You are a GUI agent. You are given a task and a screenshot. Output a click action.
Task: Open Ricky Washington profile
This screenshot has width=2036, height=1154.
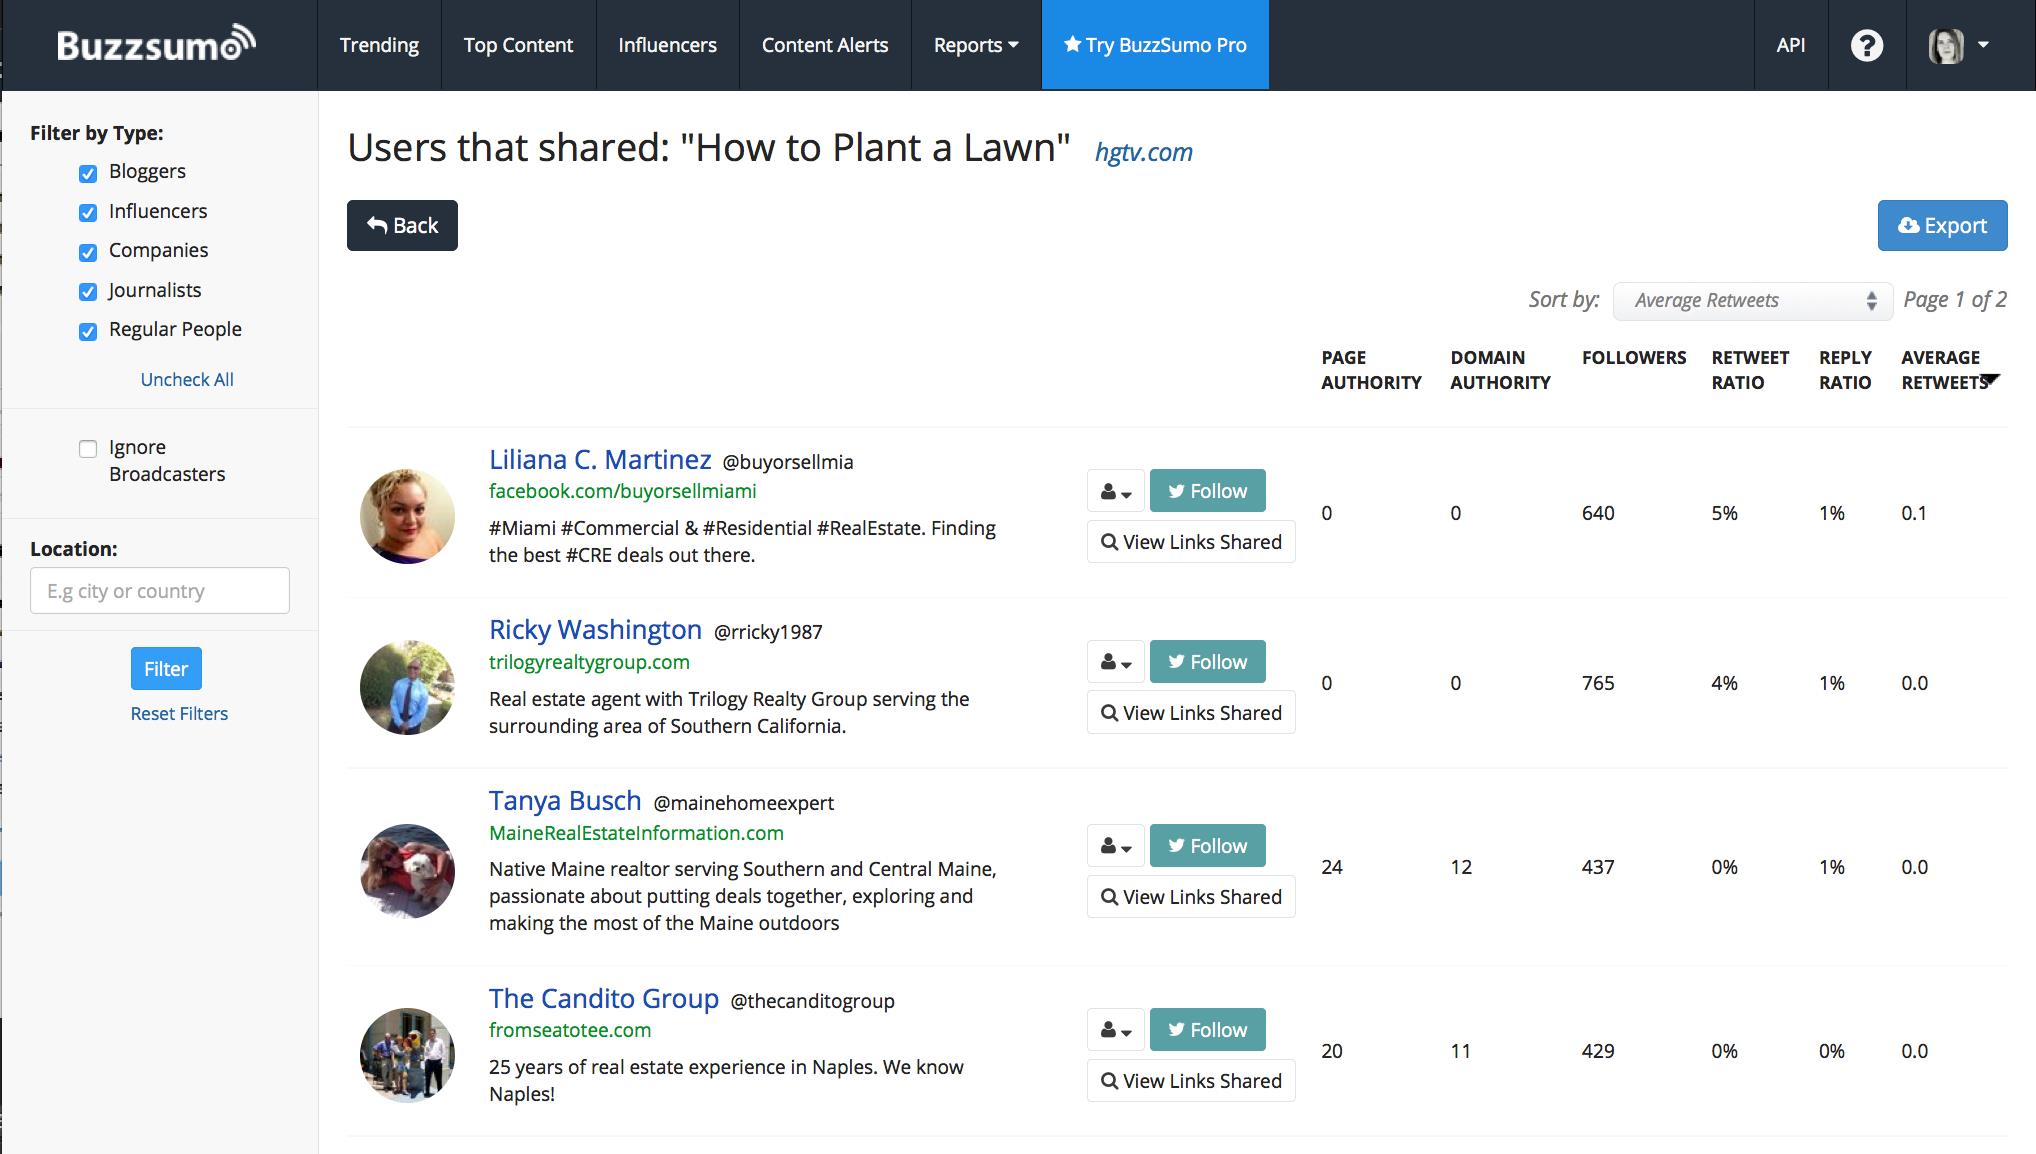(595, 630)
